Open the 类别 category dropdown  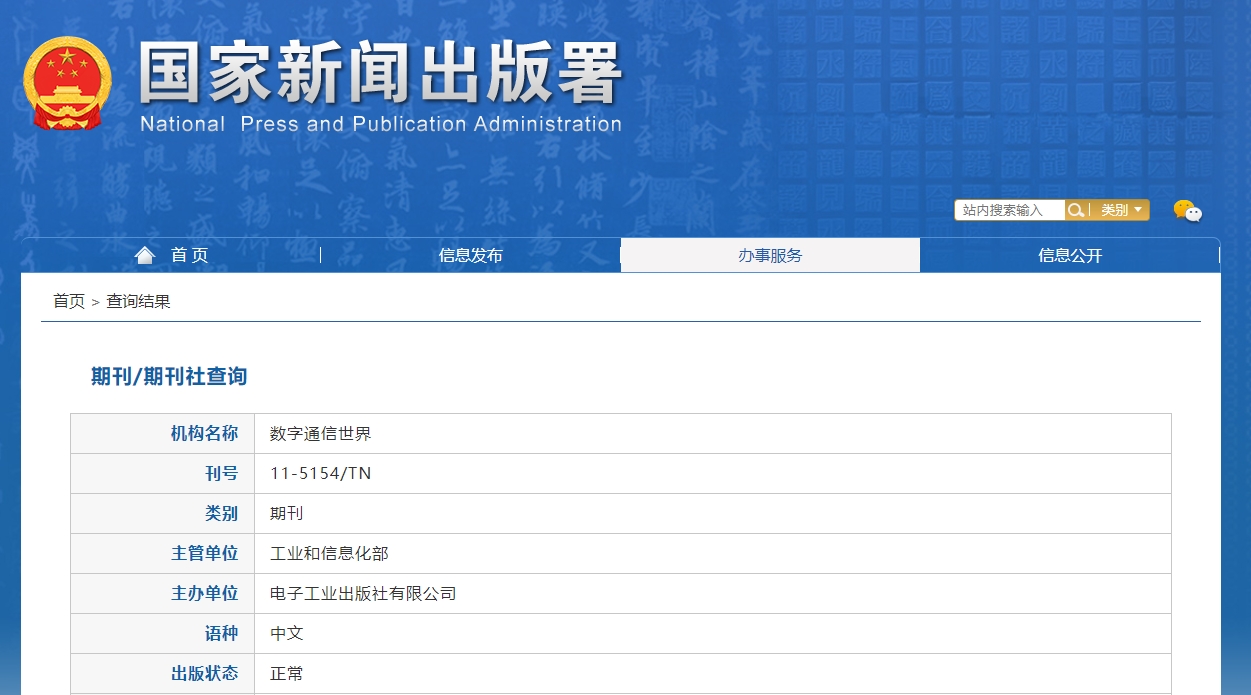(1120, 210)
